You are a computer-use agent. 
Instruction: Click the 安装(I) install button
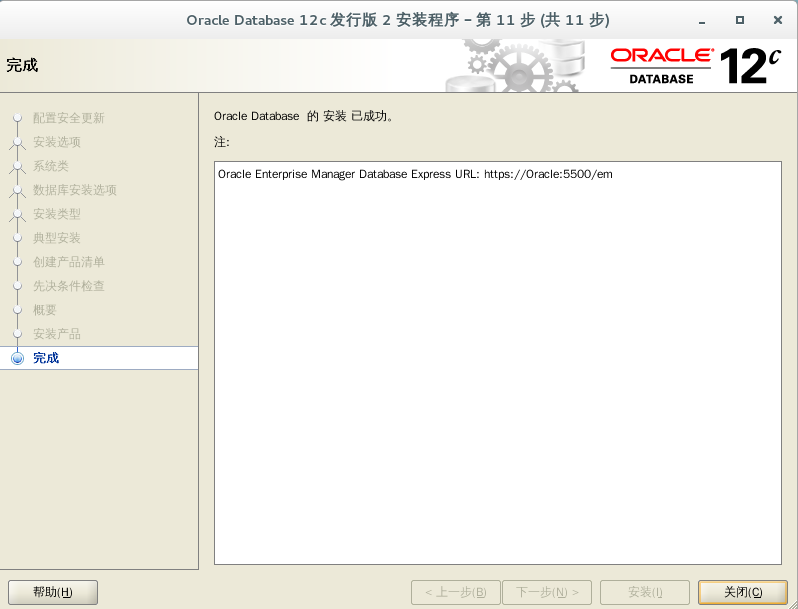coord(645,592)
